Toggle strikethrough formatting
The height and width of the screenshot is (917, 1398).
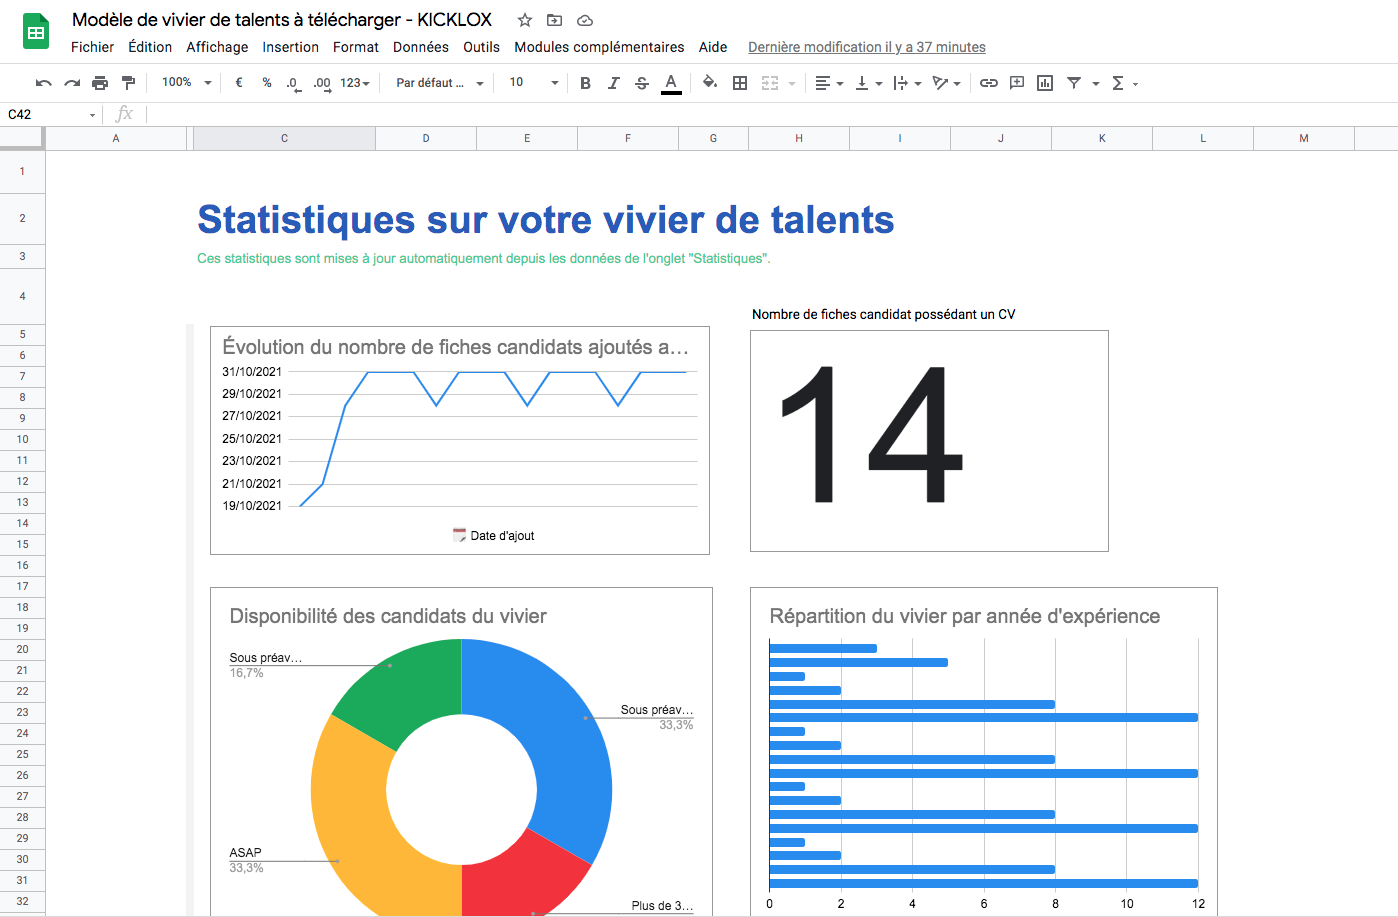pyautogui.click(x=642, y=83)
